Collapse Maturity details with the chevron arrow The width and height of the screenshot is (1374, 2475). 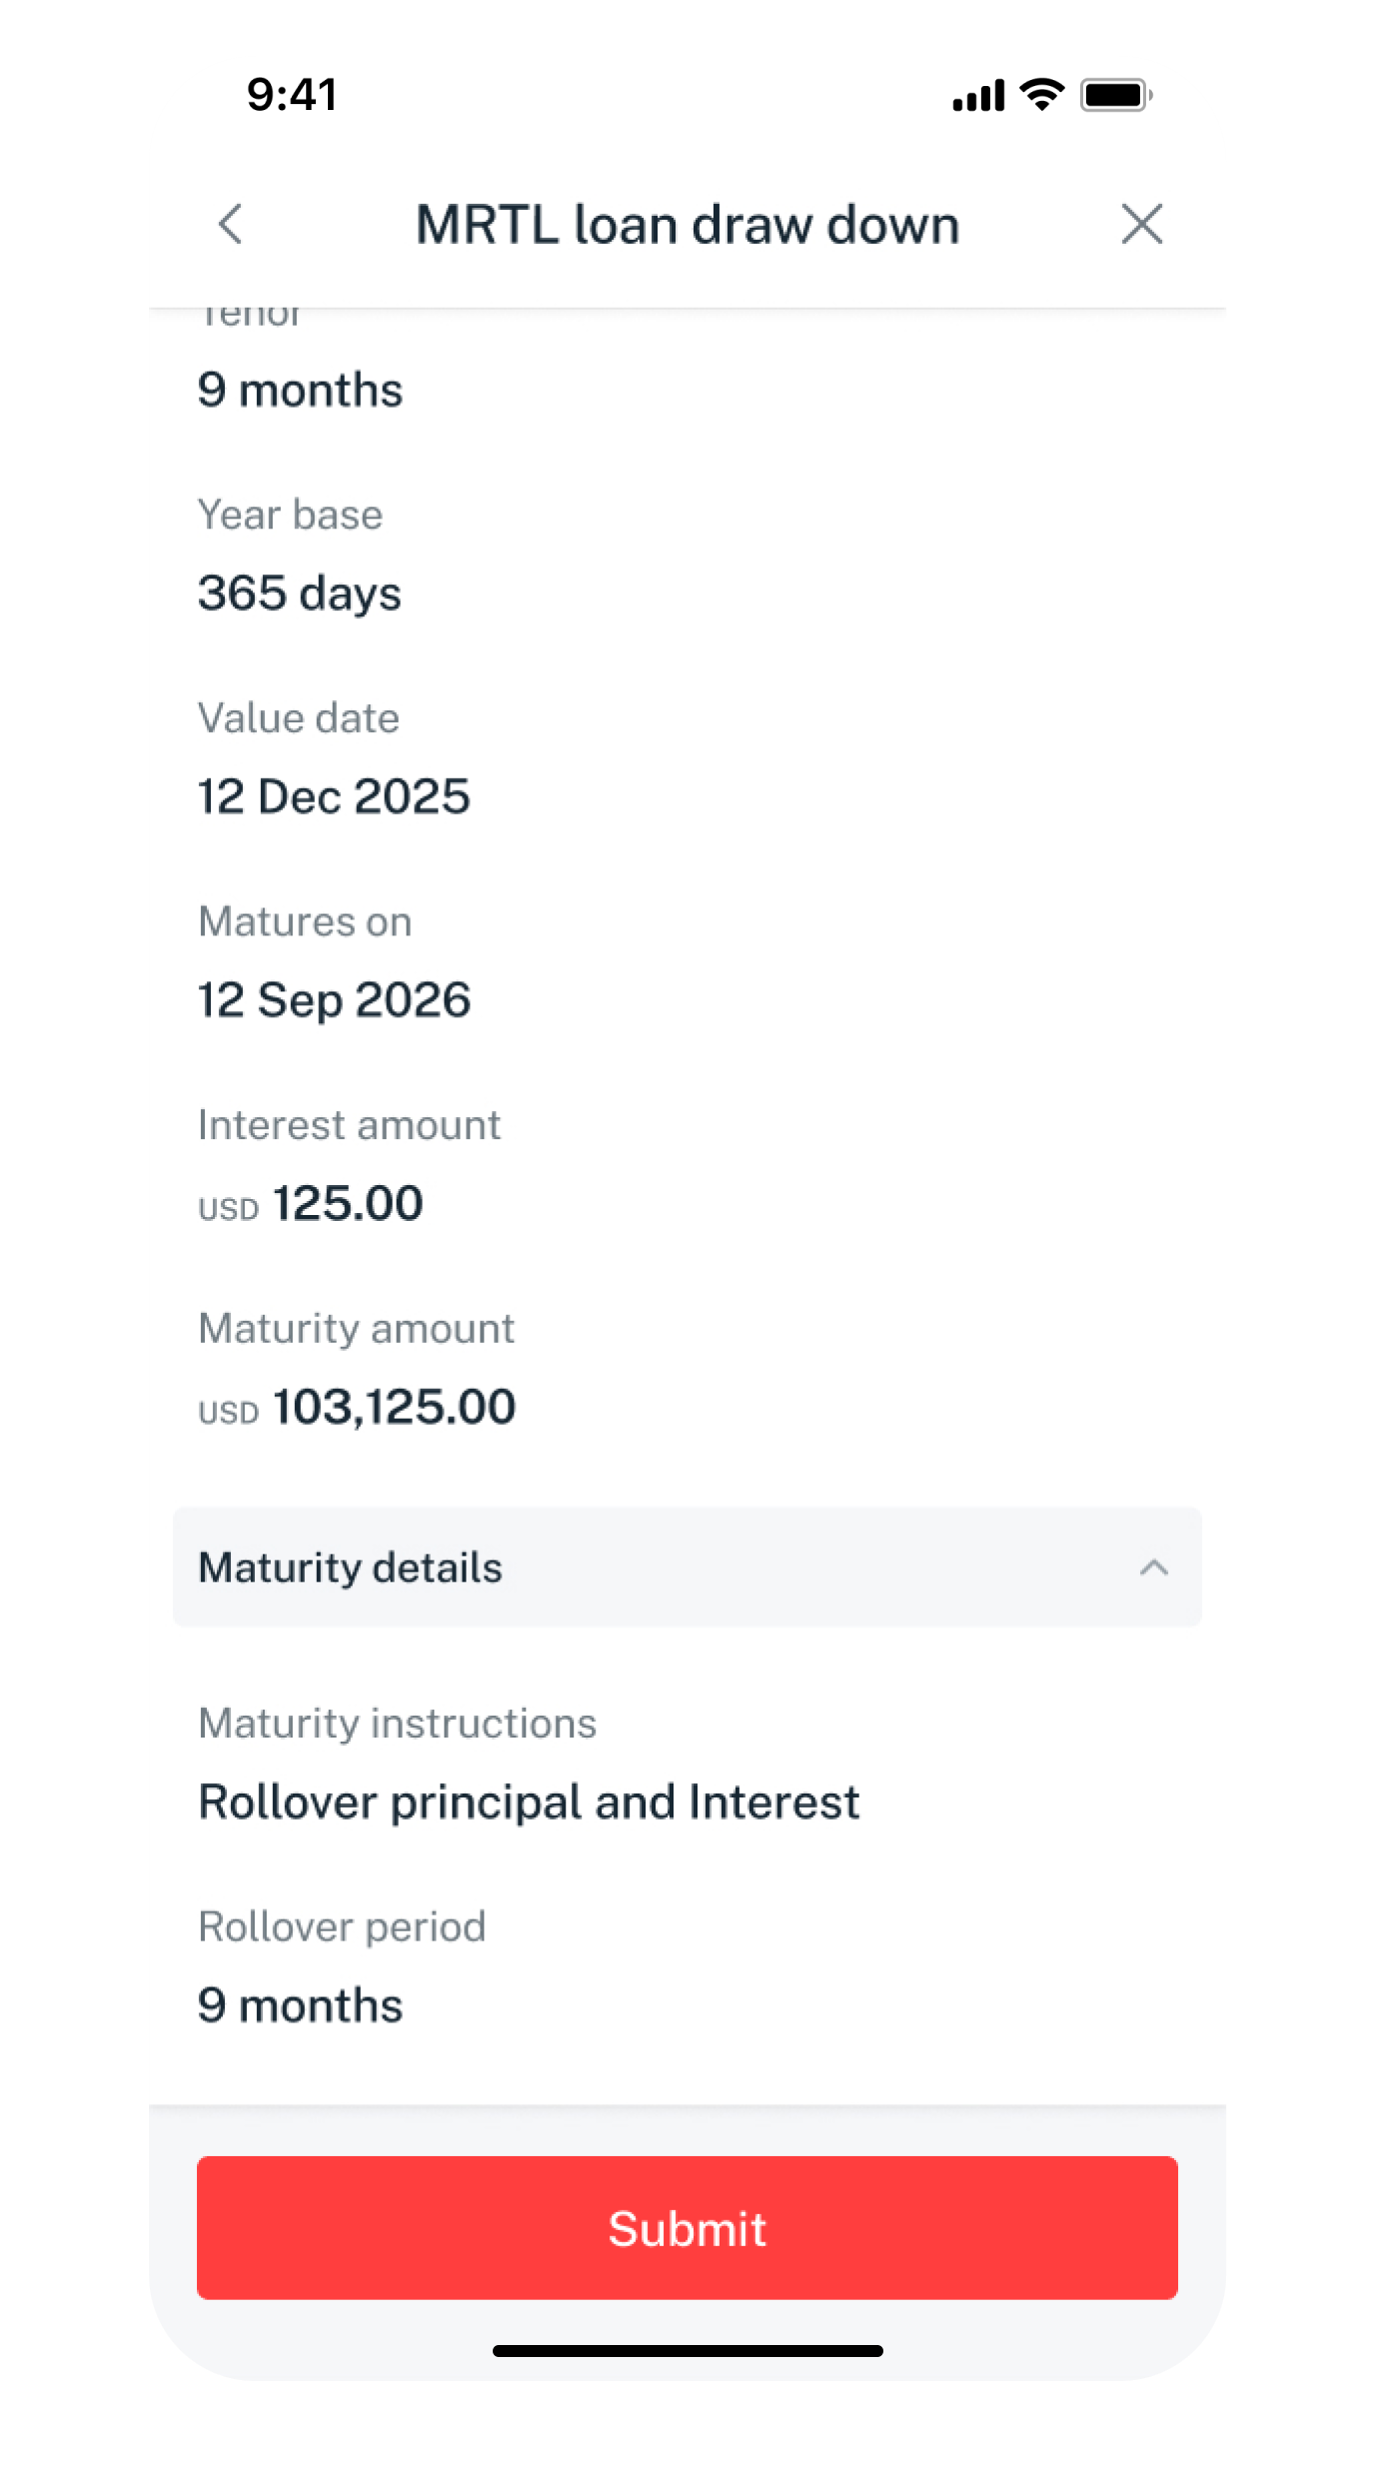(x=1153, y=1567)
